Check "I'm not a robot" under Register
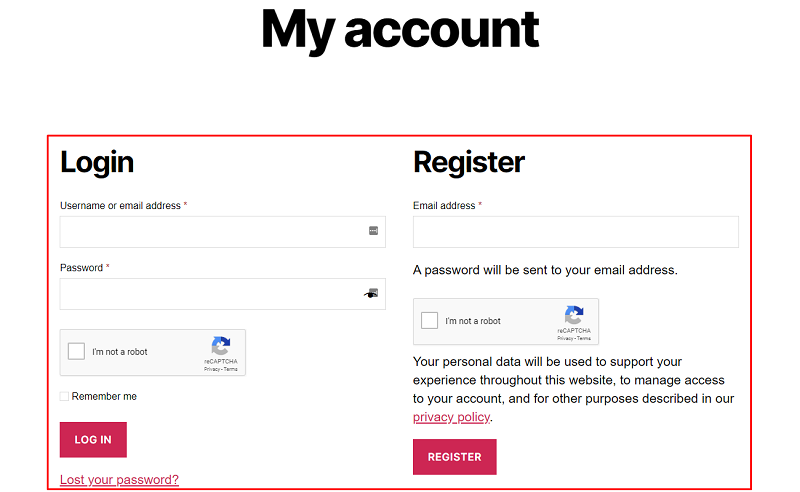The image size is (800, 492). click(x=430, y=321)
